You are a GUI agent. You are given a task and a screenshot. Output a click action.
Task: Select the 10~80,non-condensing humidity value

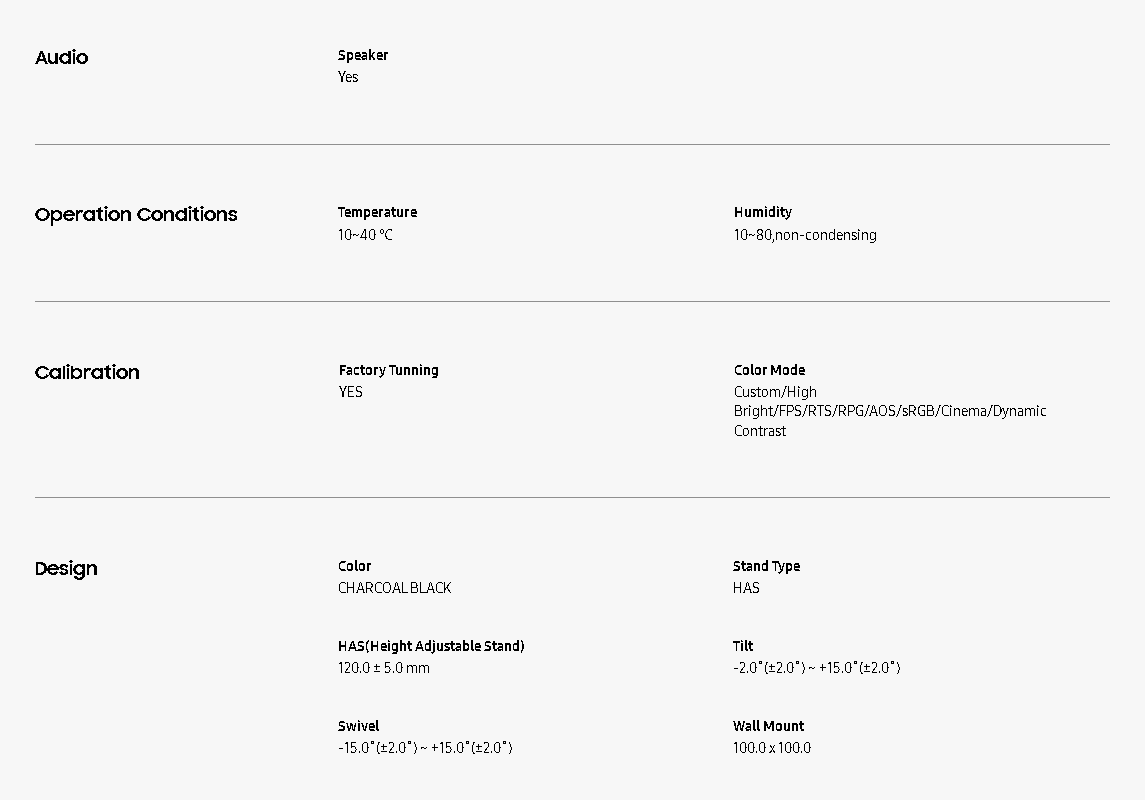(x=805, y=235)
